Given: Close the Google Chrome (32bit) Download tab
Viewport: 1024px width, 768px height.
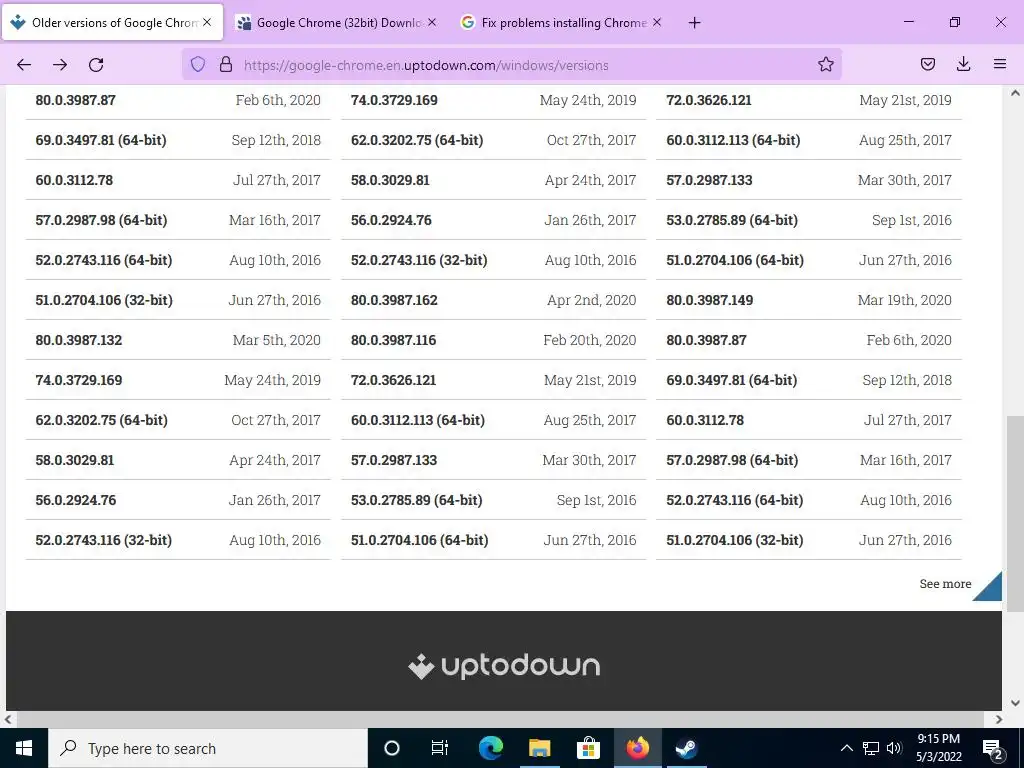Looking at the screenshot, I should [x=432, y=22].
